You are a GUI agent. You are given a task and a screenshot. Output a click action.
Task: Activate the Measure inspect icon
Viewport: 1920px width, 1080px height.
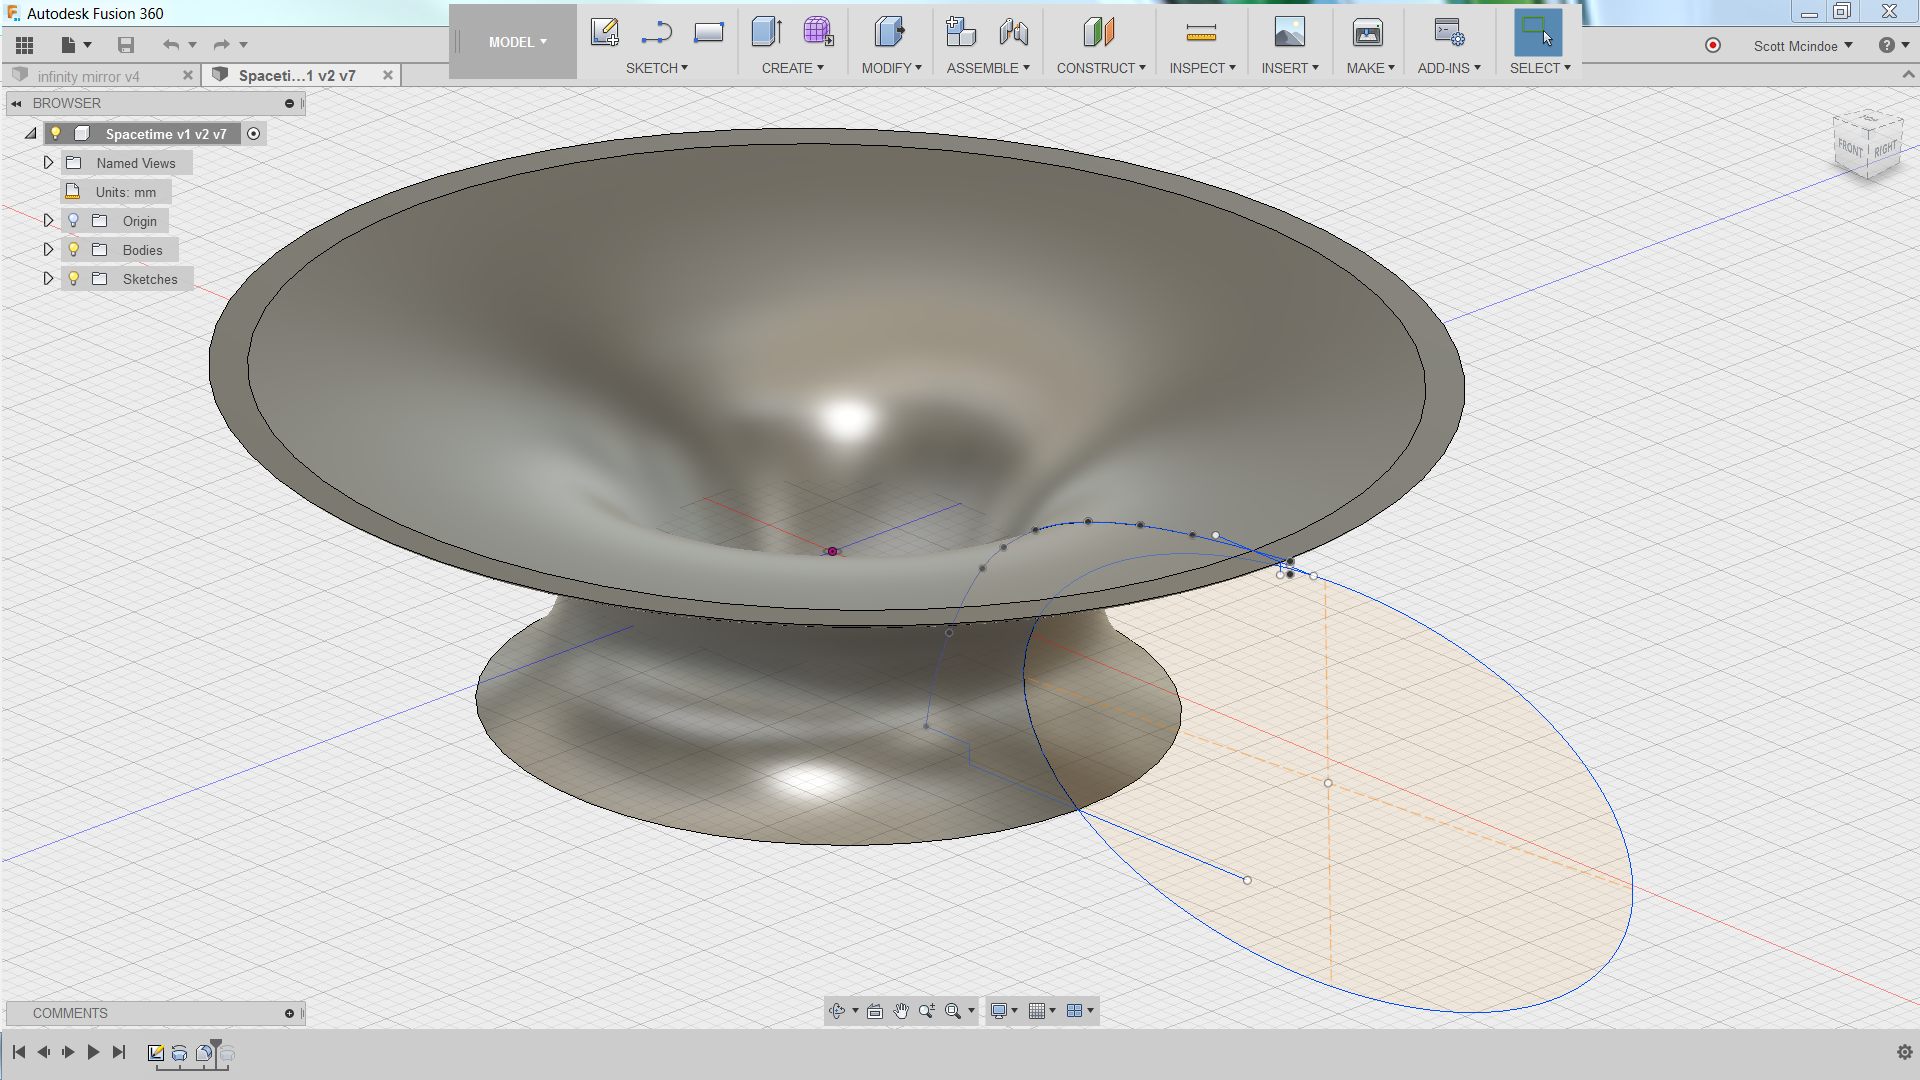point(1201,33)
